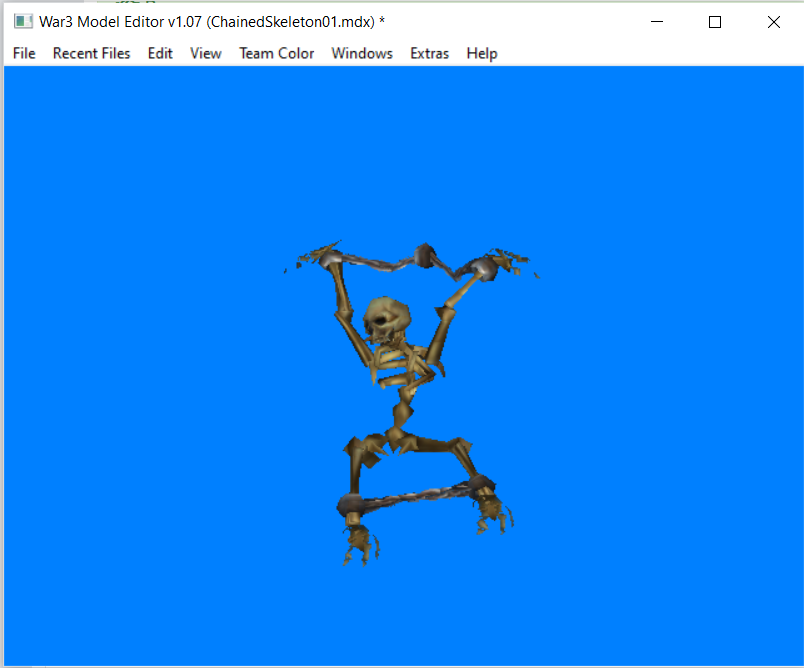Viewport: 804px width, 668px height.
Task: Click the title text ChainedSkeleton01.mdx
Action: tap(292, 22)
